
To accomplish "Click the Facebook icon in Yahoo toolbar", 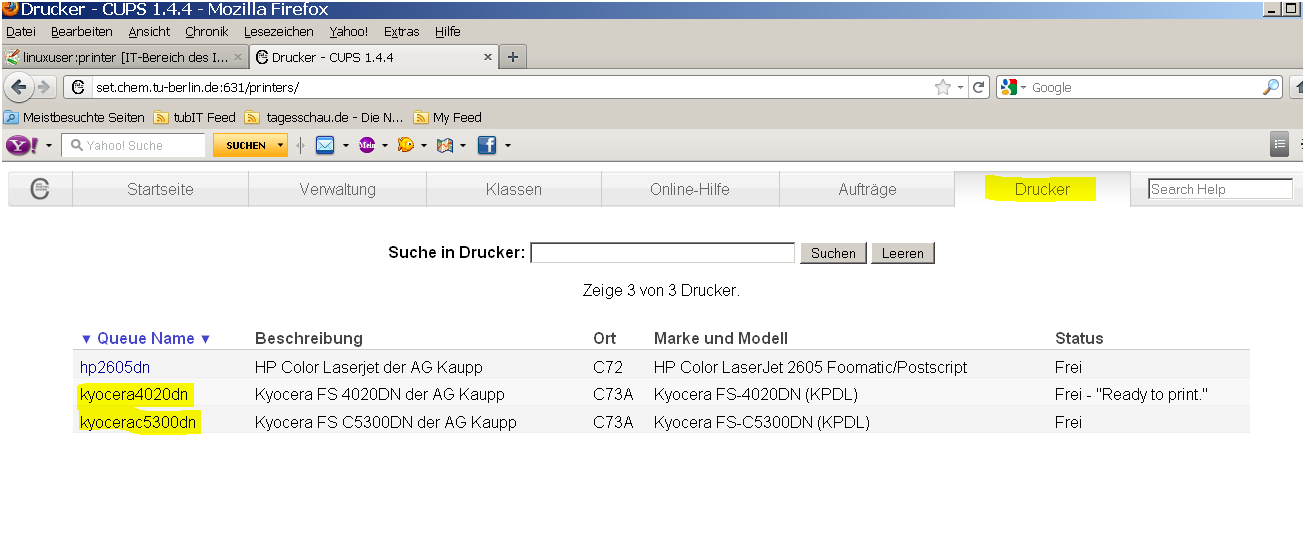I will click(487, 145).
